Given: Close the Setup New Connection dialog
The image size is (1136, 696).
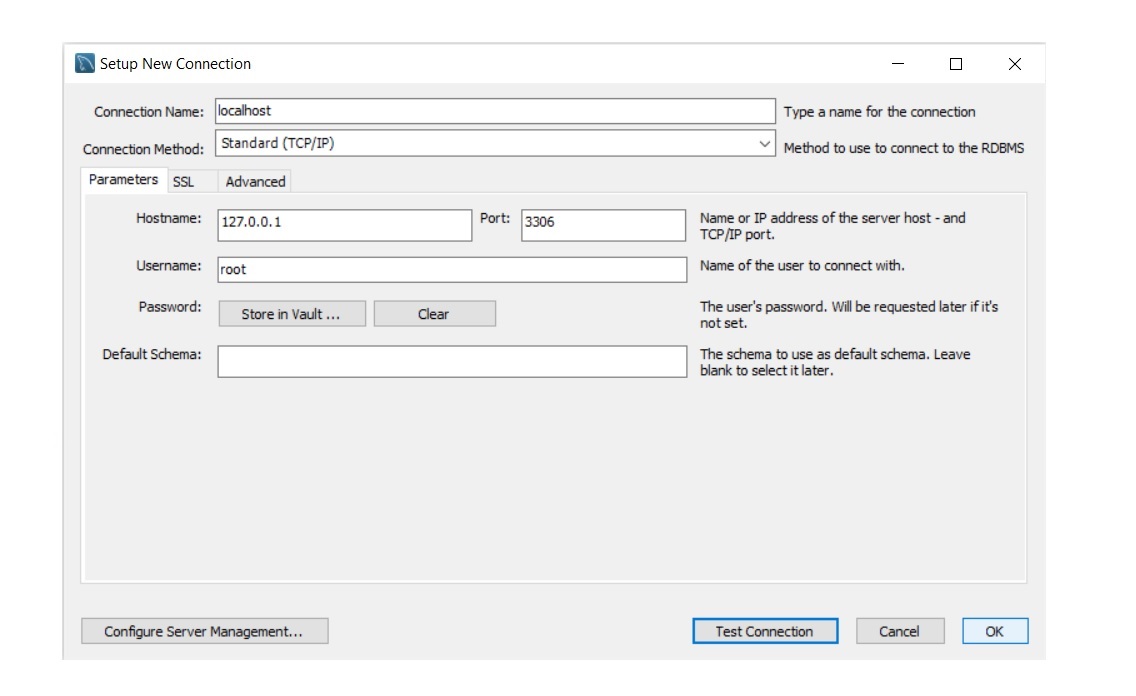Looking at the screenshot, I should tap(1014, 64).
